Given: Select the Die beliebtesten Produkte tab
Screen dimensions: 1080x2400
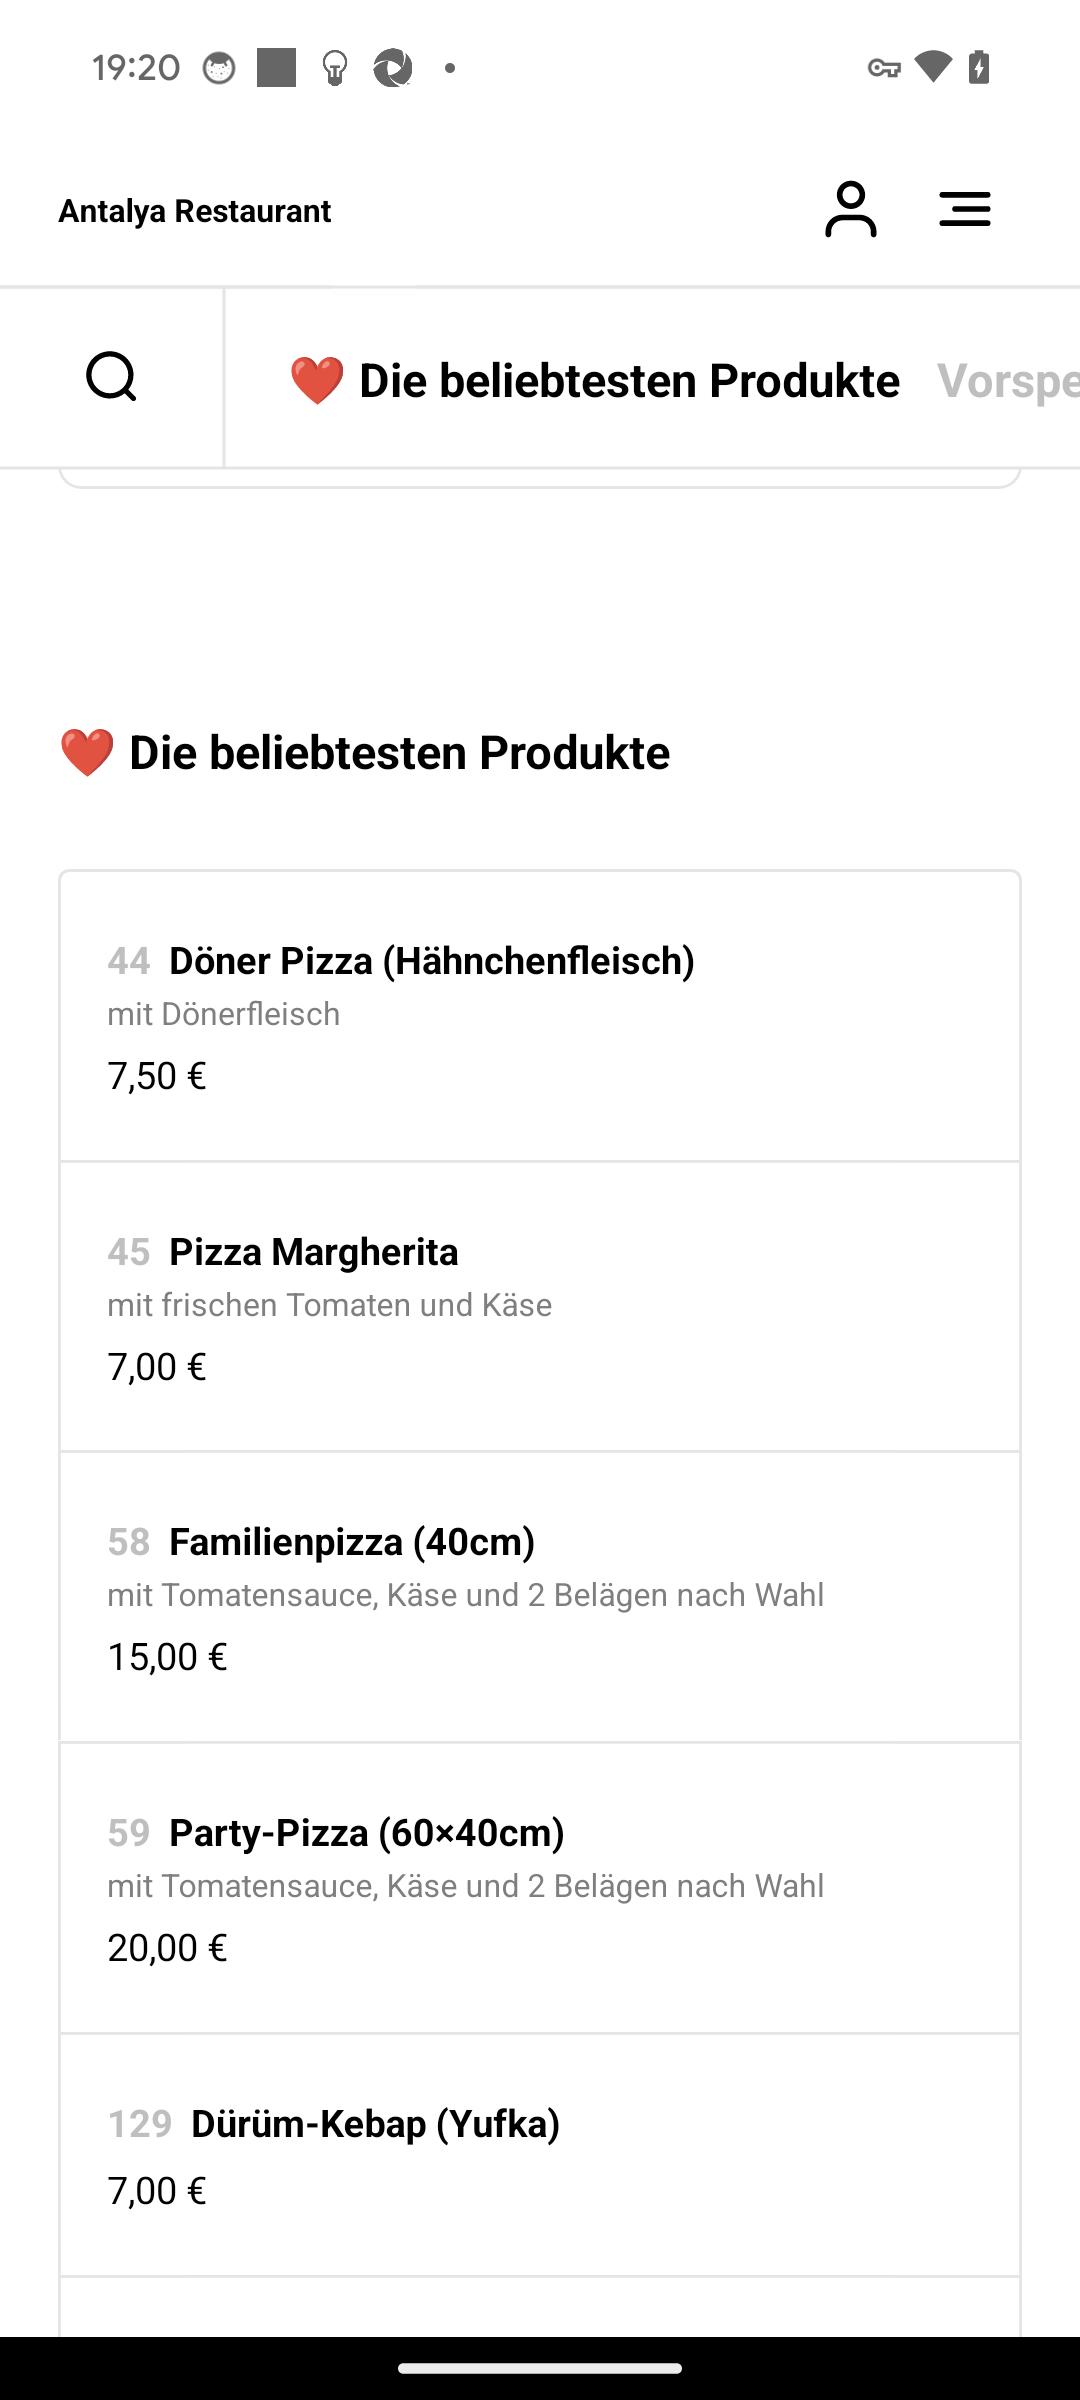Looking at the screenshot, I should point(594,381).
